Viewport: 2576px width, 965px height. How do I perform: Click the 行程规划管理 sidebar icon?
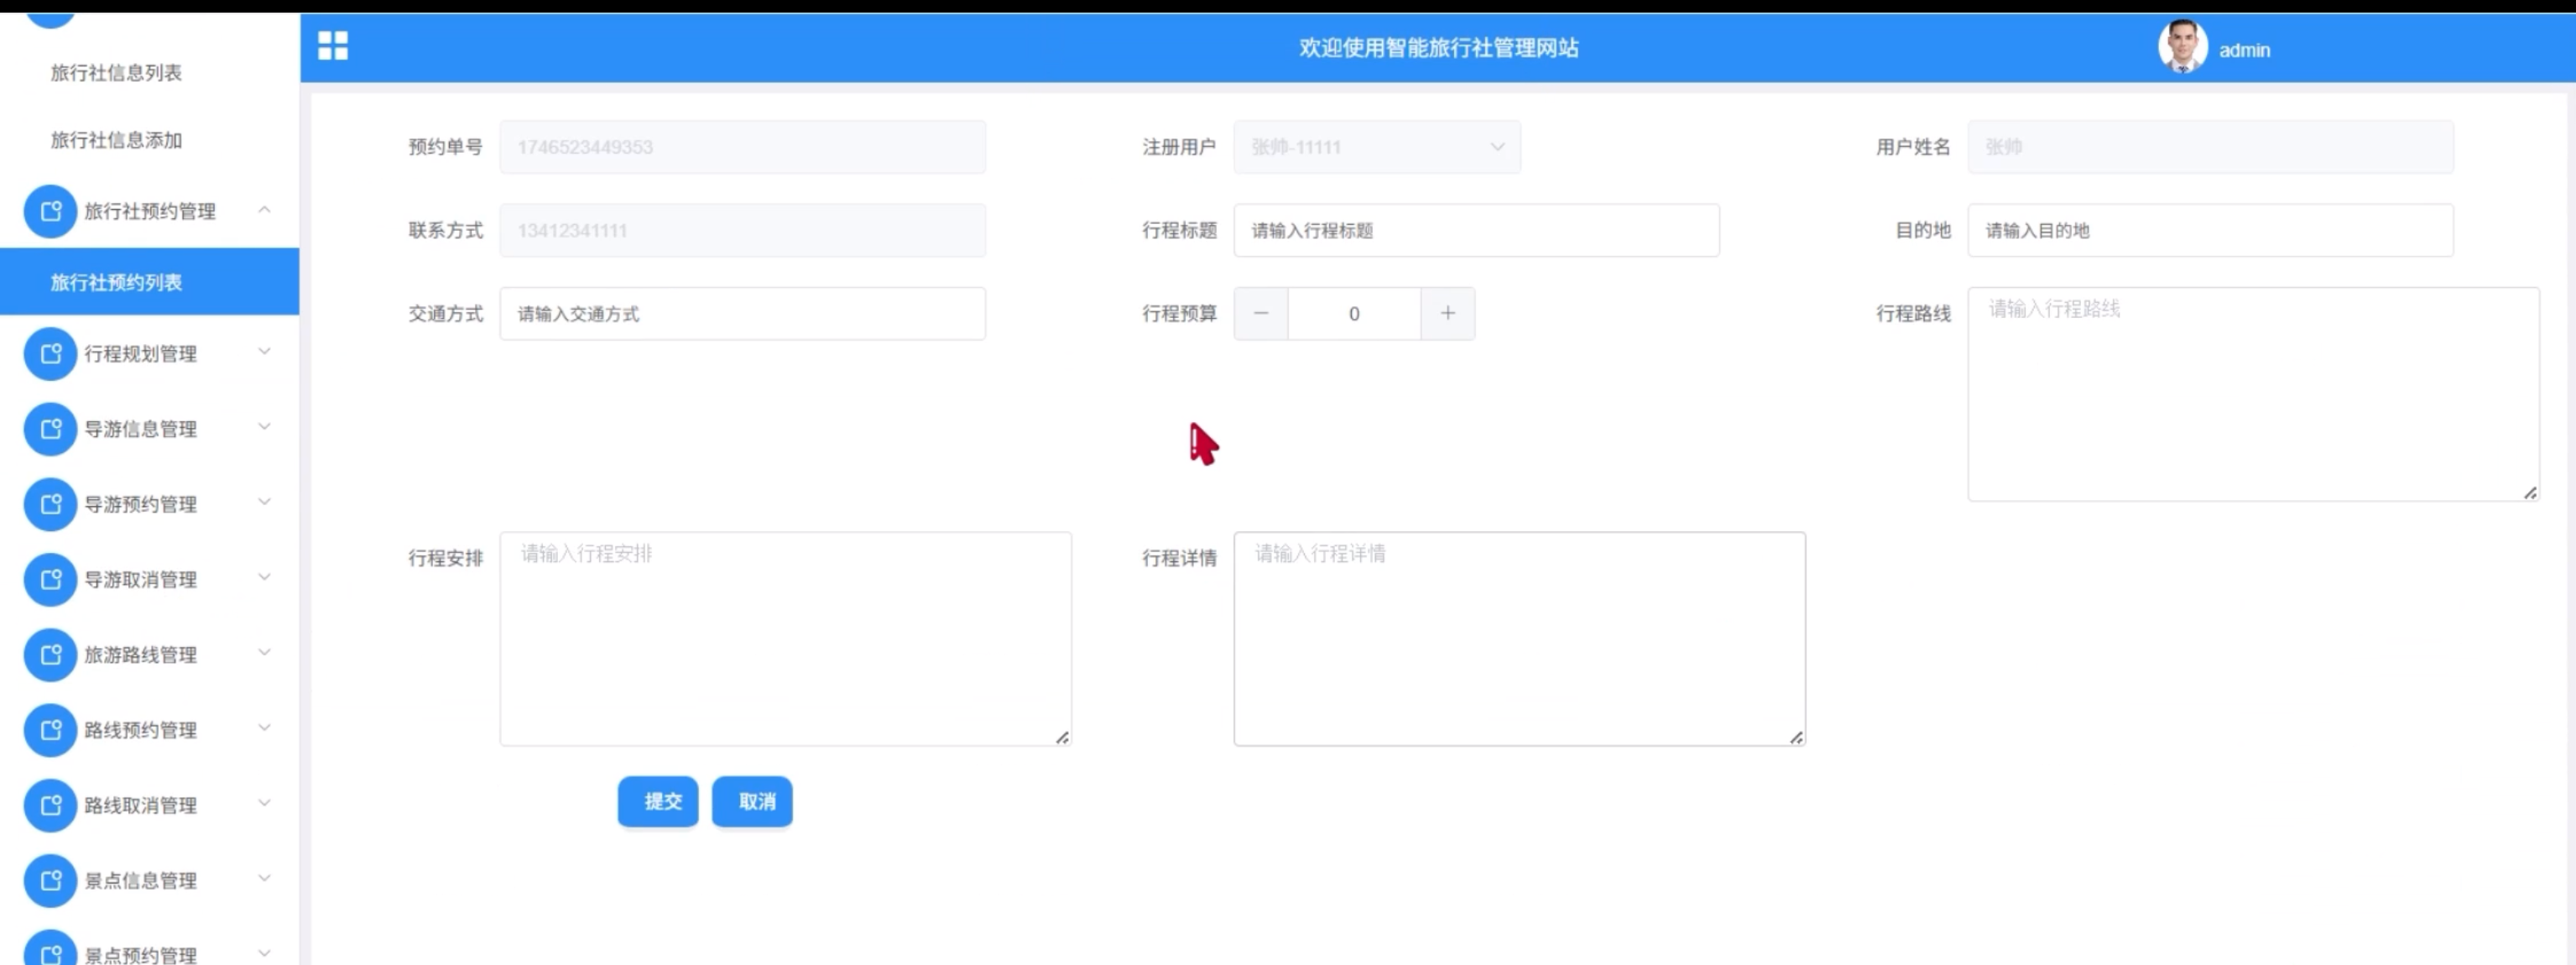50,354
